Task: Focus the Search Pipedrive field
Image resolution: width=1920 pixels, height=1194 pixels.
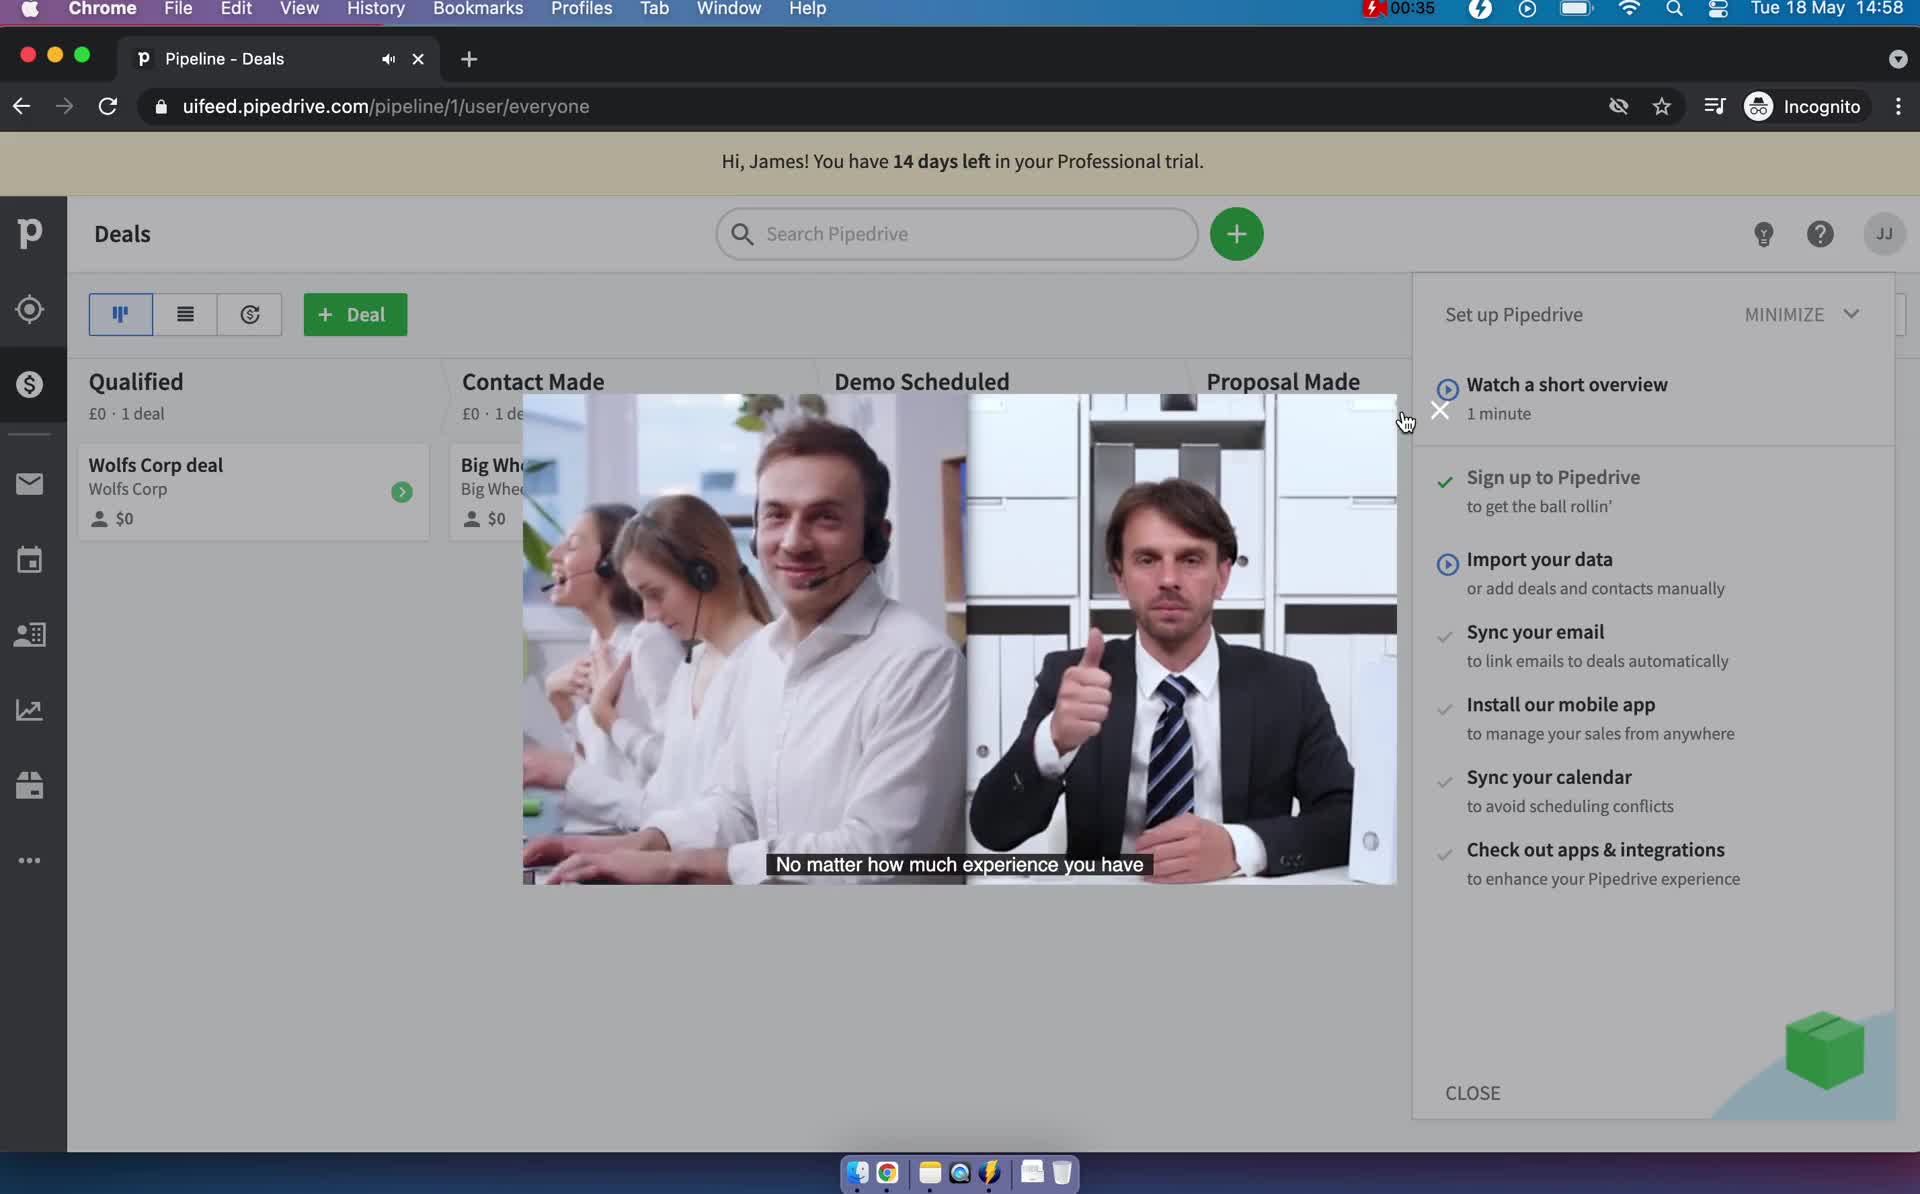Action: [957, 234]
